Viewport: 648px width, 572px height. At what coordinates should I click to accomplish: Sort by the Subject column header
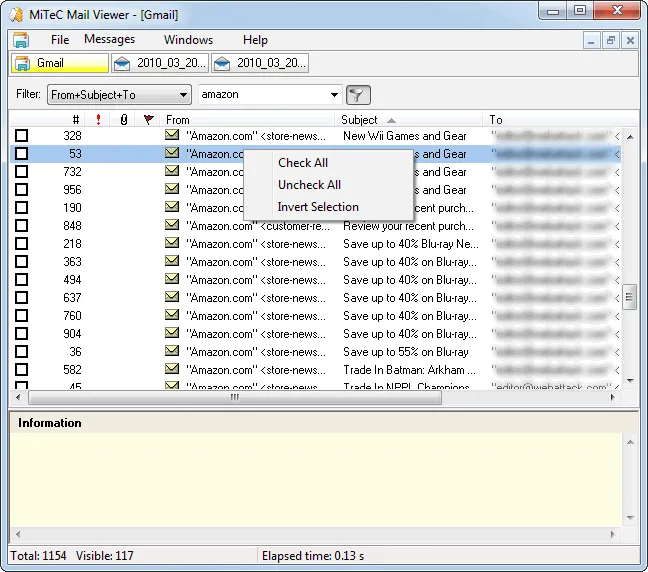408,120
